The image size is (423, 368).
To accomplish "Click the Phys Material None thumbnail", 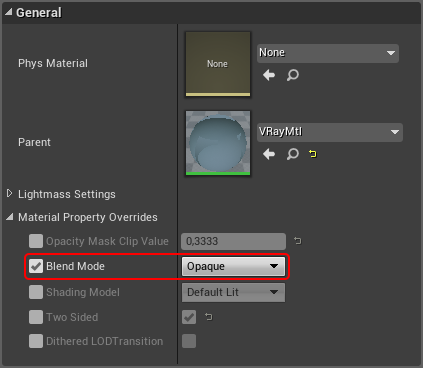I will [x=218, y=64].
